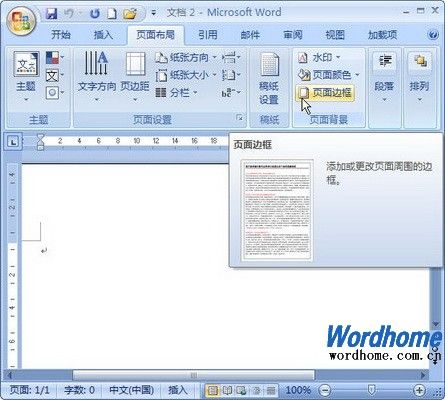
Task: Open the 审阅 tab
Action: click(293, 34)
